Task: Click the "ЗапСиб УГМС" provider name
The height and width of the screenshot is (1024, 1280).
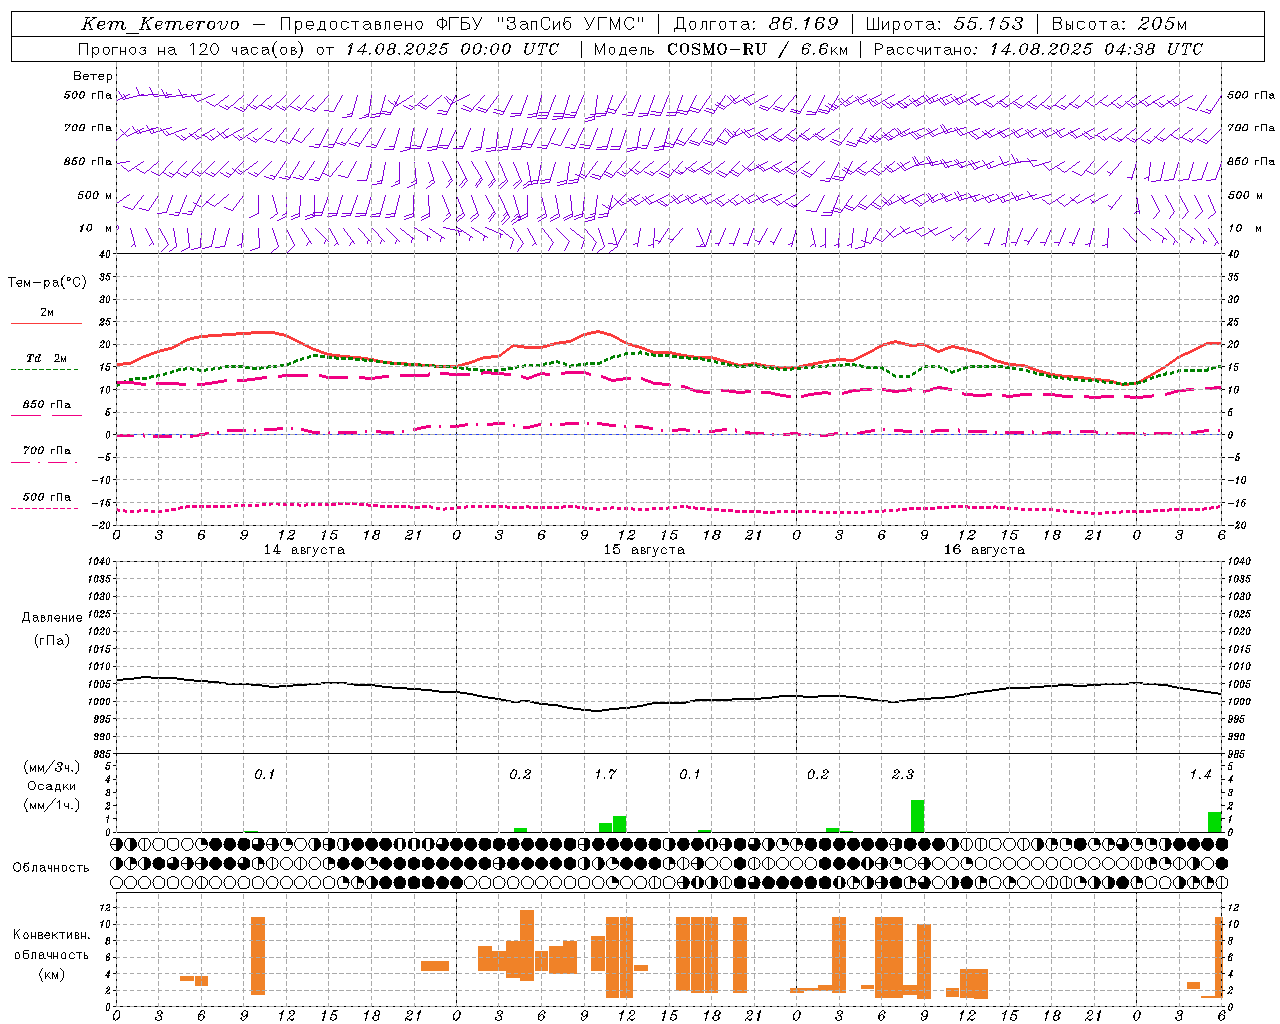Action: click(x=571, y=24)
